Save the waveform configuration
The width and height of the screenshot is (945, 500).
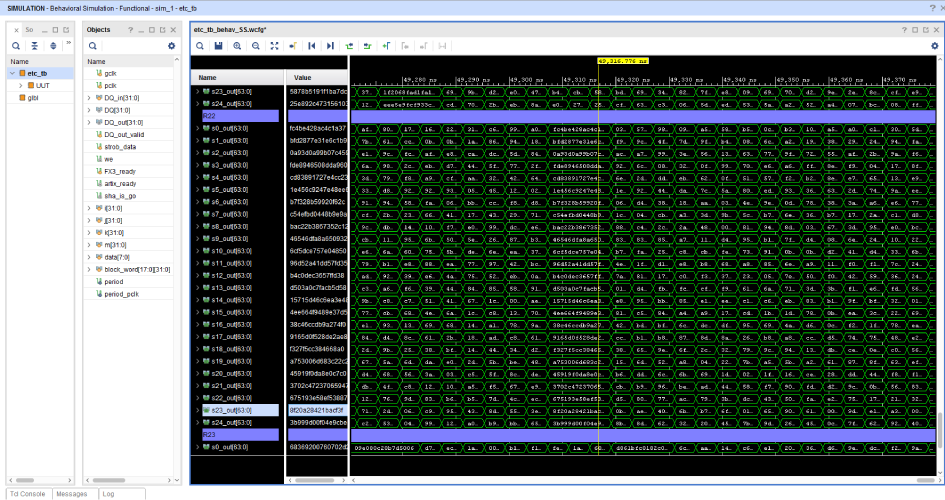218,46
